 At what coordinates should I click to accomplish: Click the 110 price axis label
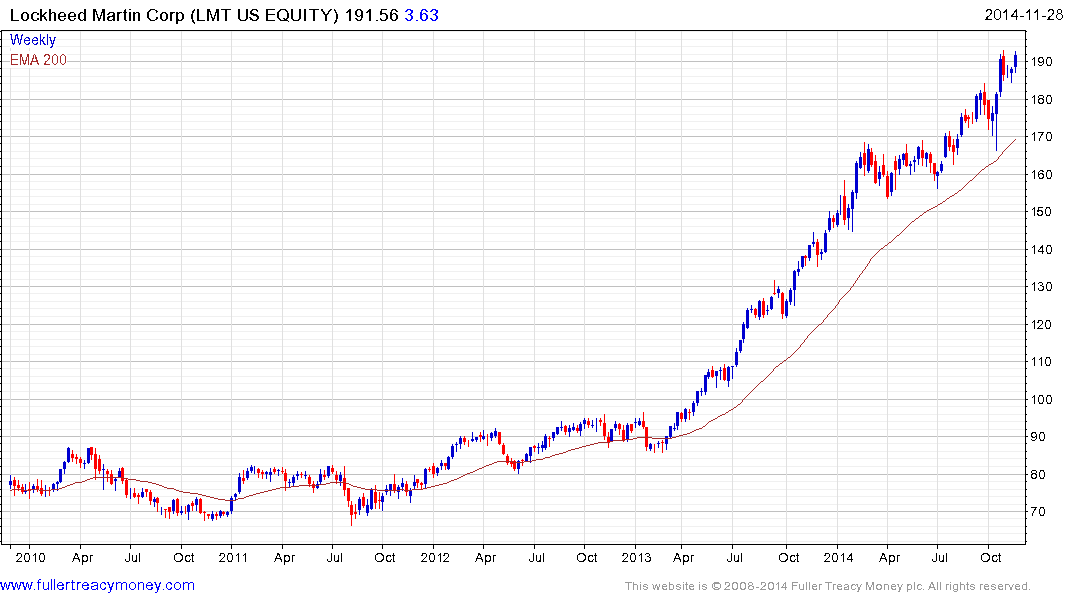coord(1041,361)
